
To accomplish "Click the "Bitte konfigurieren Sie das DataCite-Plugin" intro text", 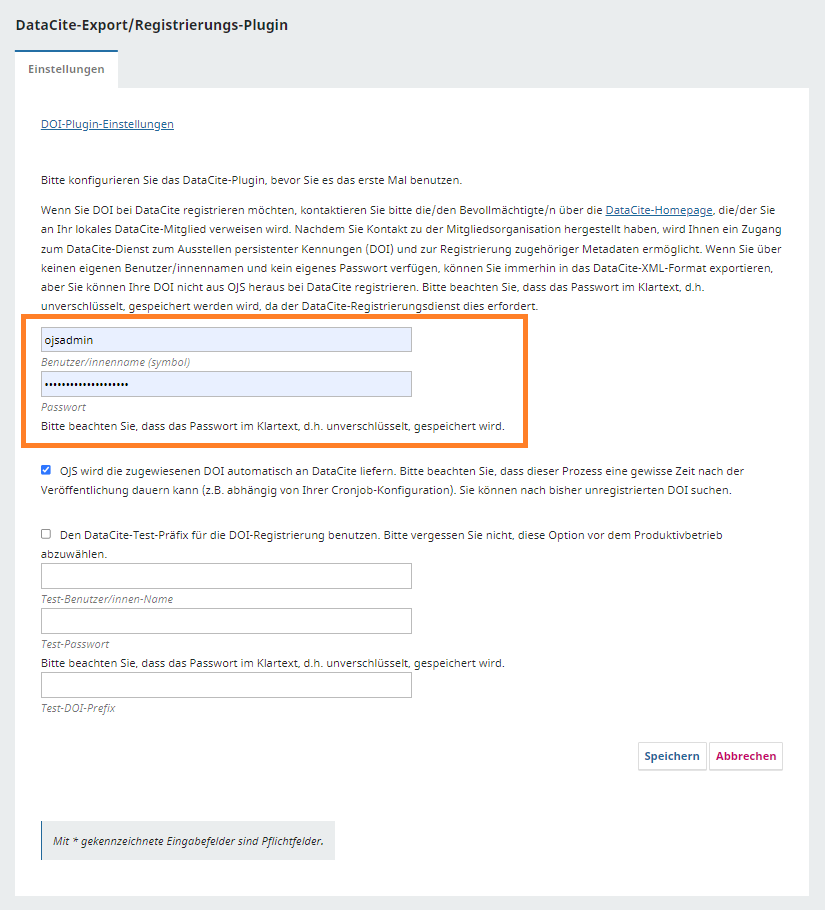I will pos(251,180).
